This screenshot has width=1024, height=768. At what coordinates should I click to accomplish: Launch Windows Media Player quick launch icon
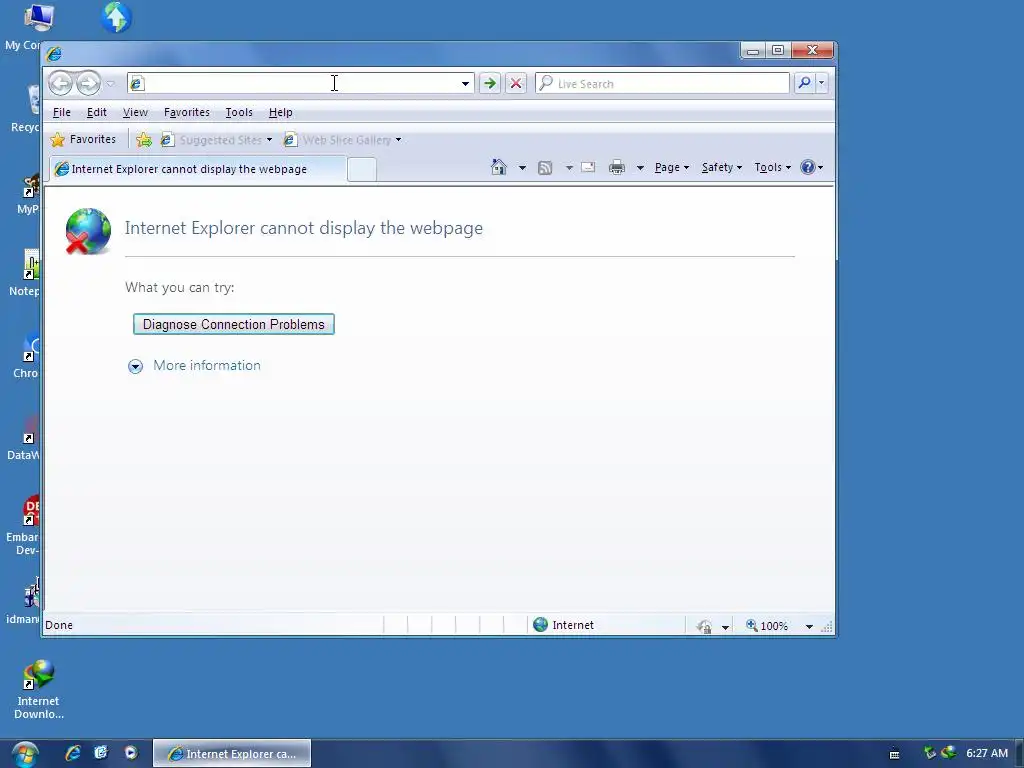click(131, 753)
